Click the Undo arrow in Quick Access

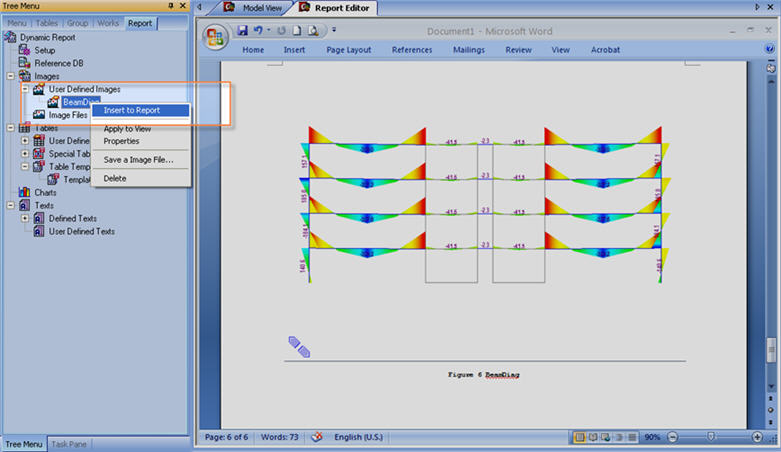(258, 30)
